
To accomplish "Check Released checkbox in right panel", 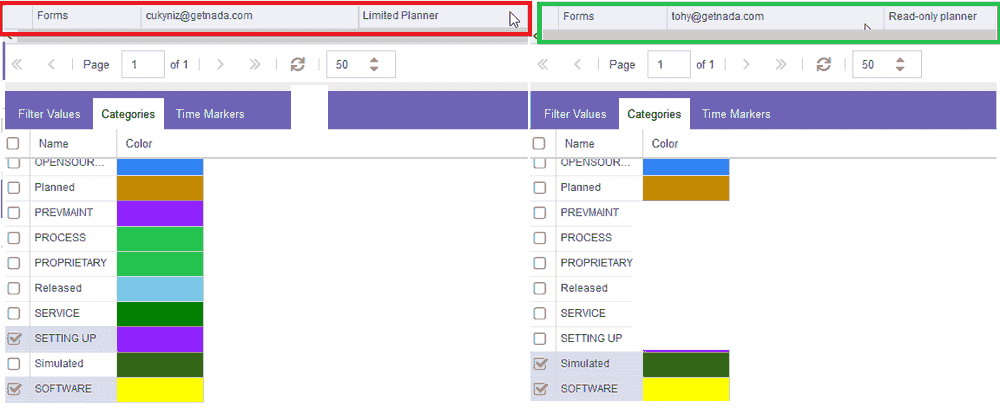I will click(540, 288).
